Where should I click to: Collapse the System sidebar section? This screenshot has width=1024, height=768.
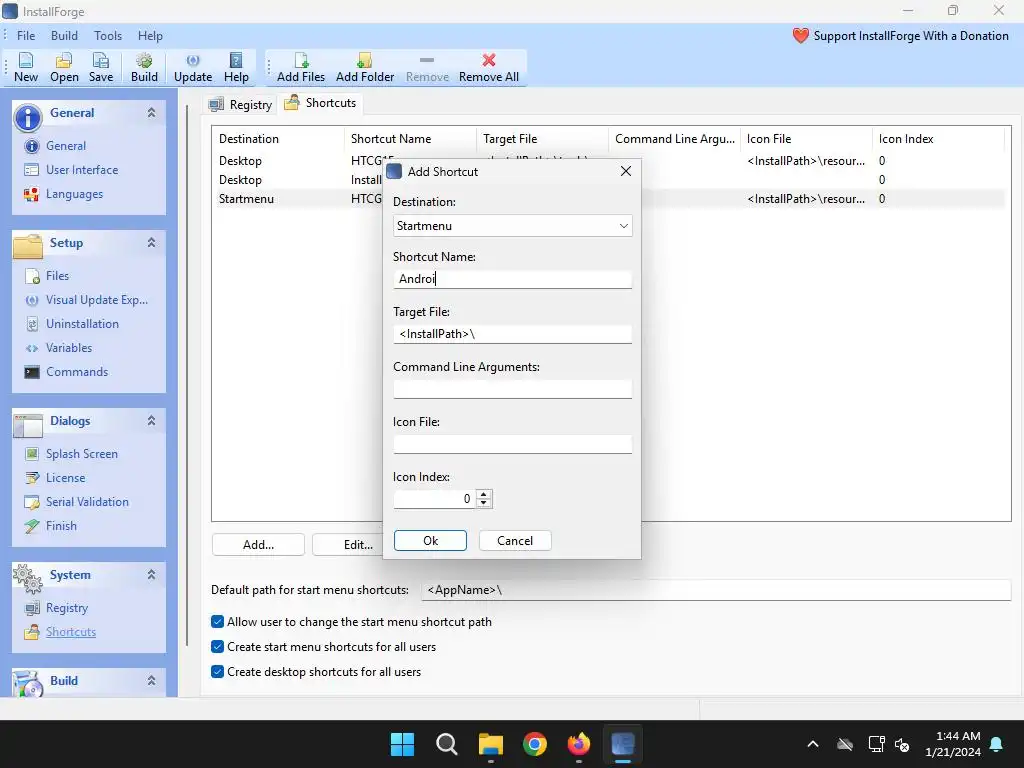[152, 575]
